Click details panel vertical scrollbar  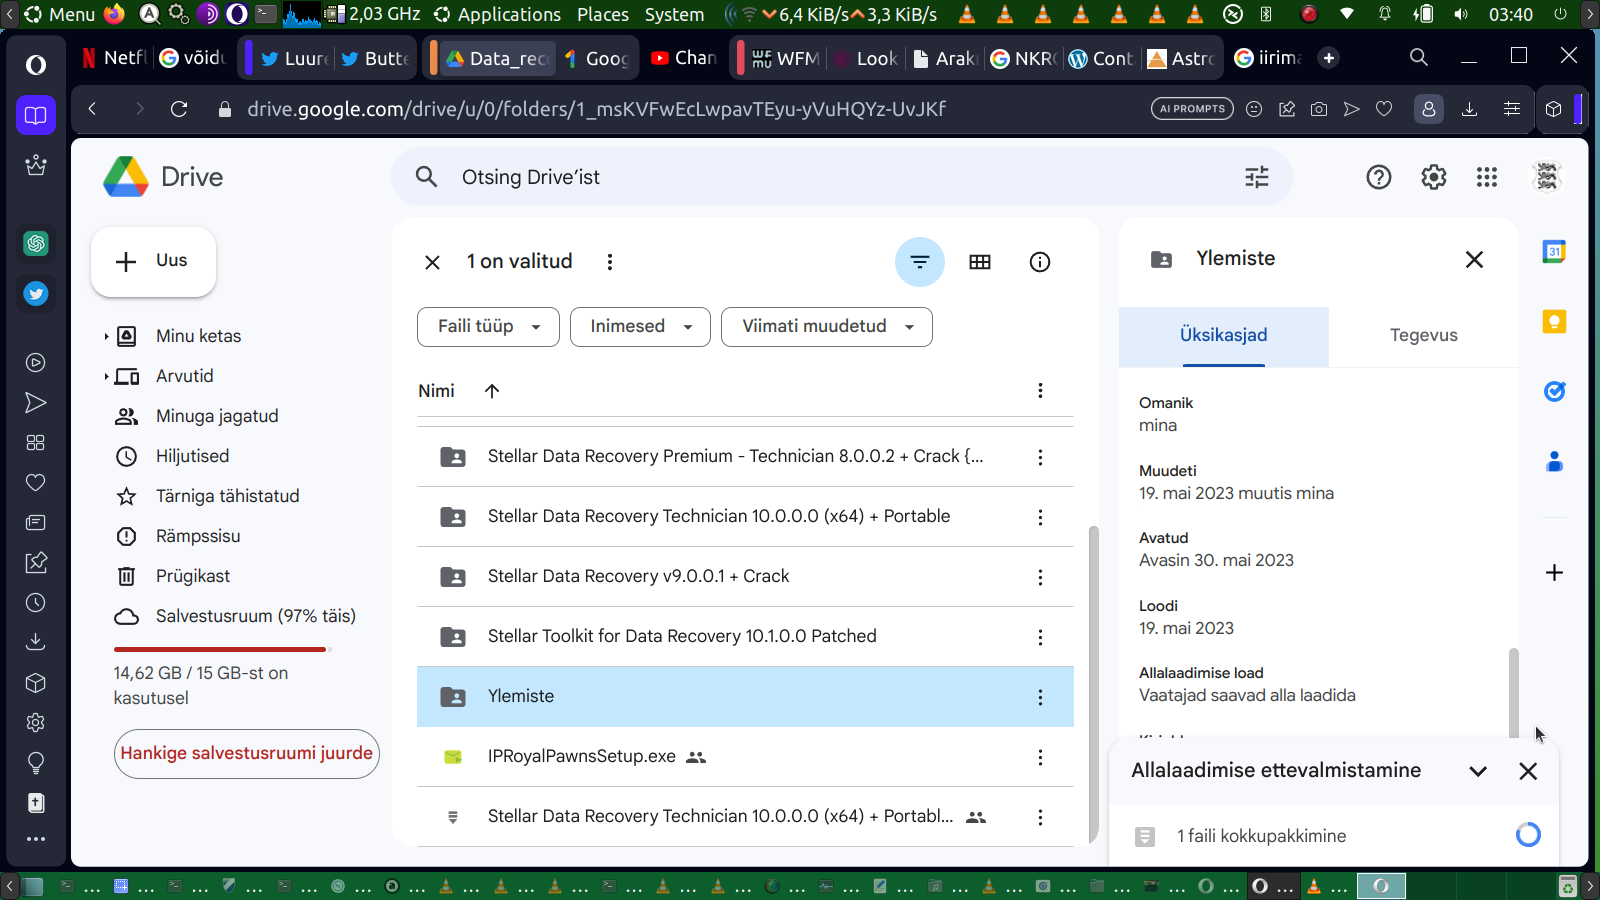tap(1514, 693)
